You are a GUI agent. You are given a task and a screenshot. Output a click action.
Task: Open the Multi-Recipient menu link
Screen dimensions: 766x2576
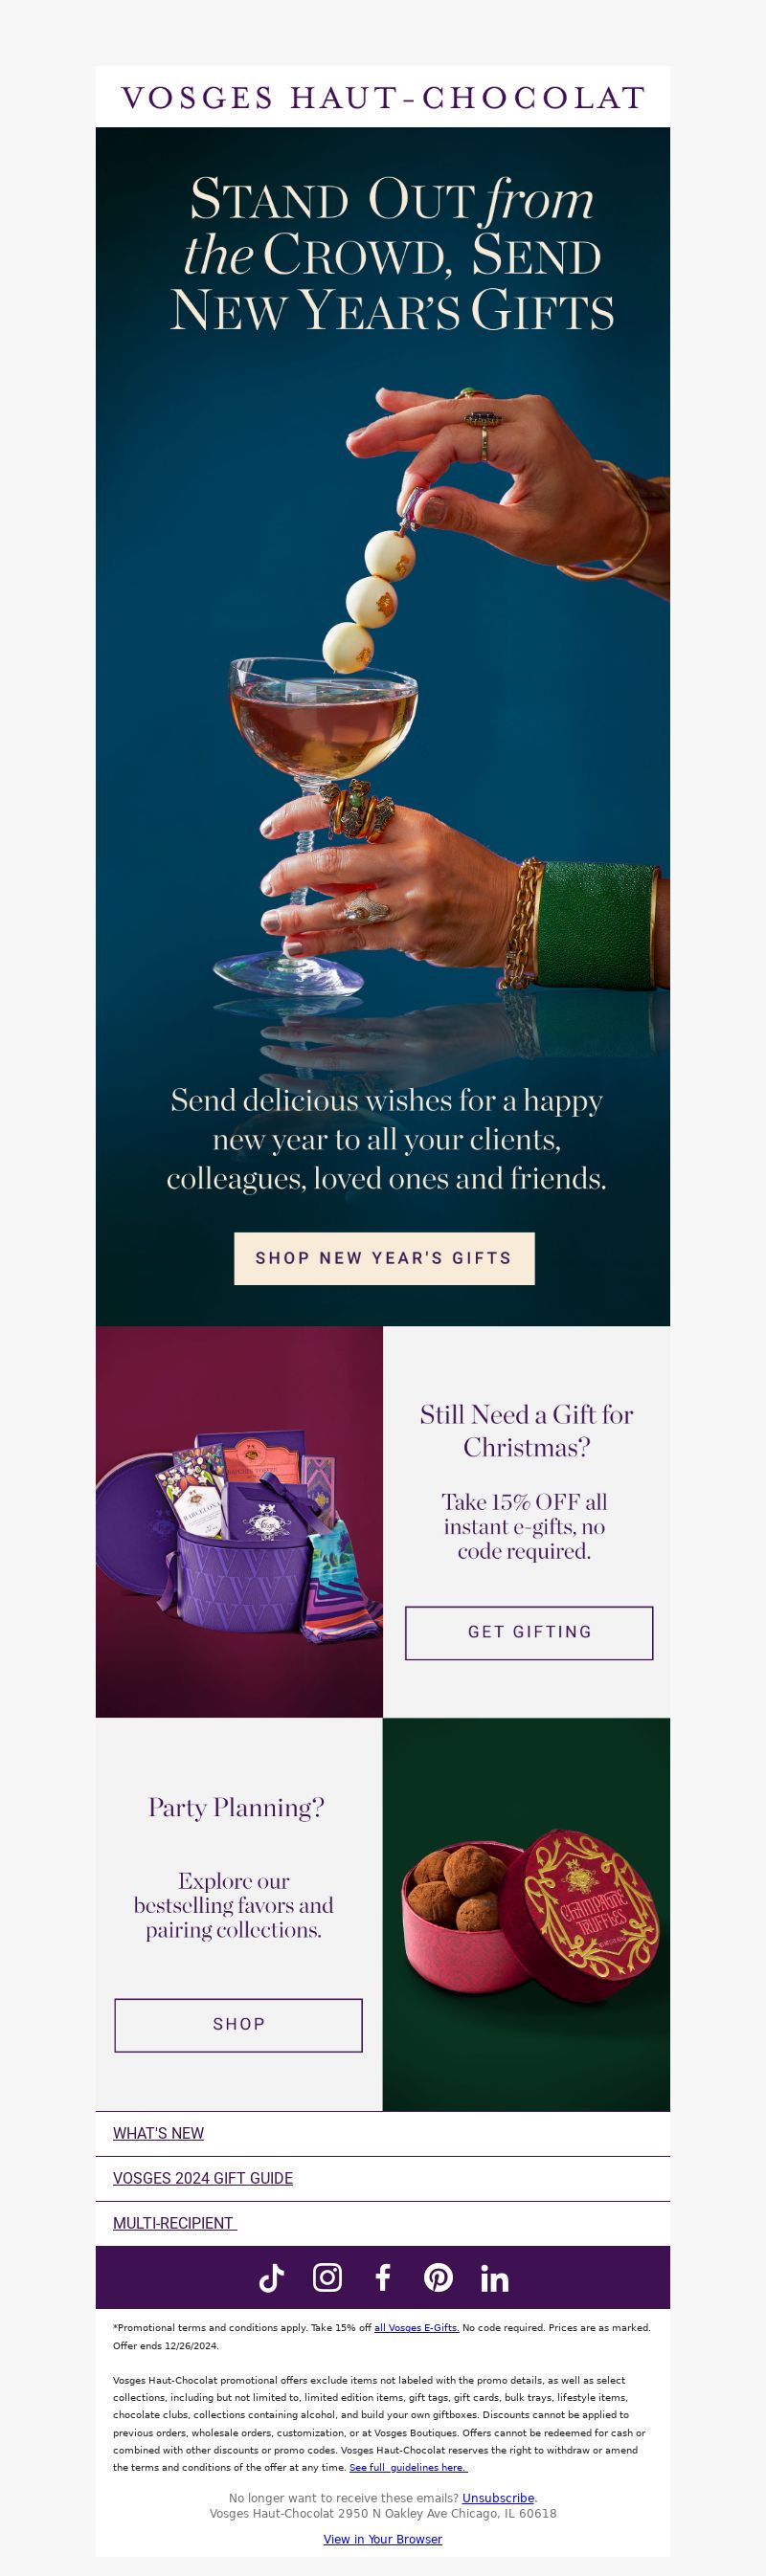[x=174, y=2222]
